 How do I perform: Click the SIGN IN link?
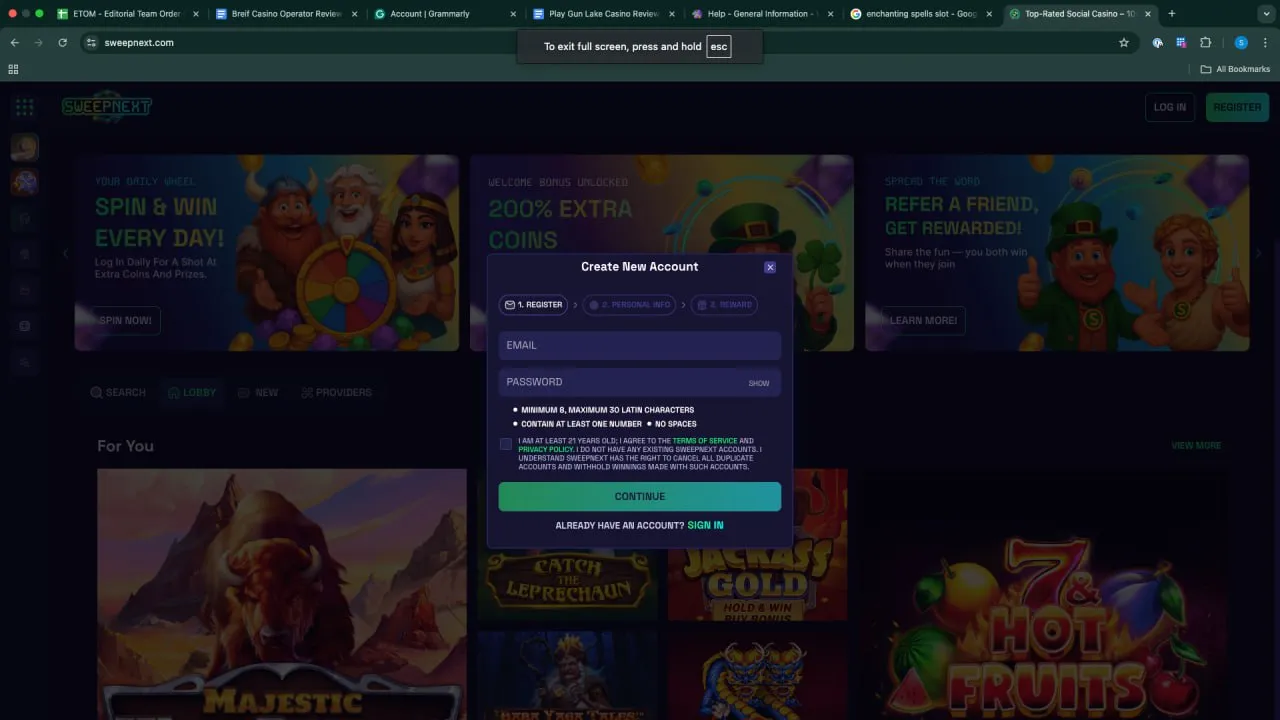[x=705, y=525]
